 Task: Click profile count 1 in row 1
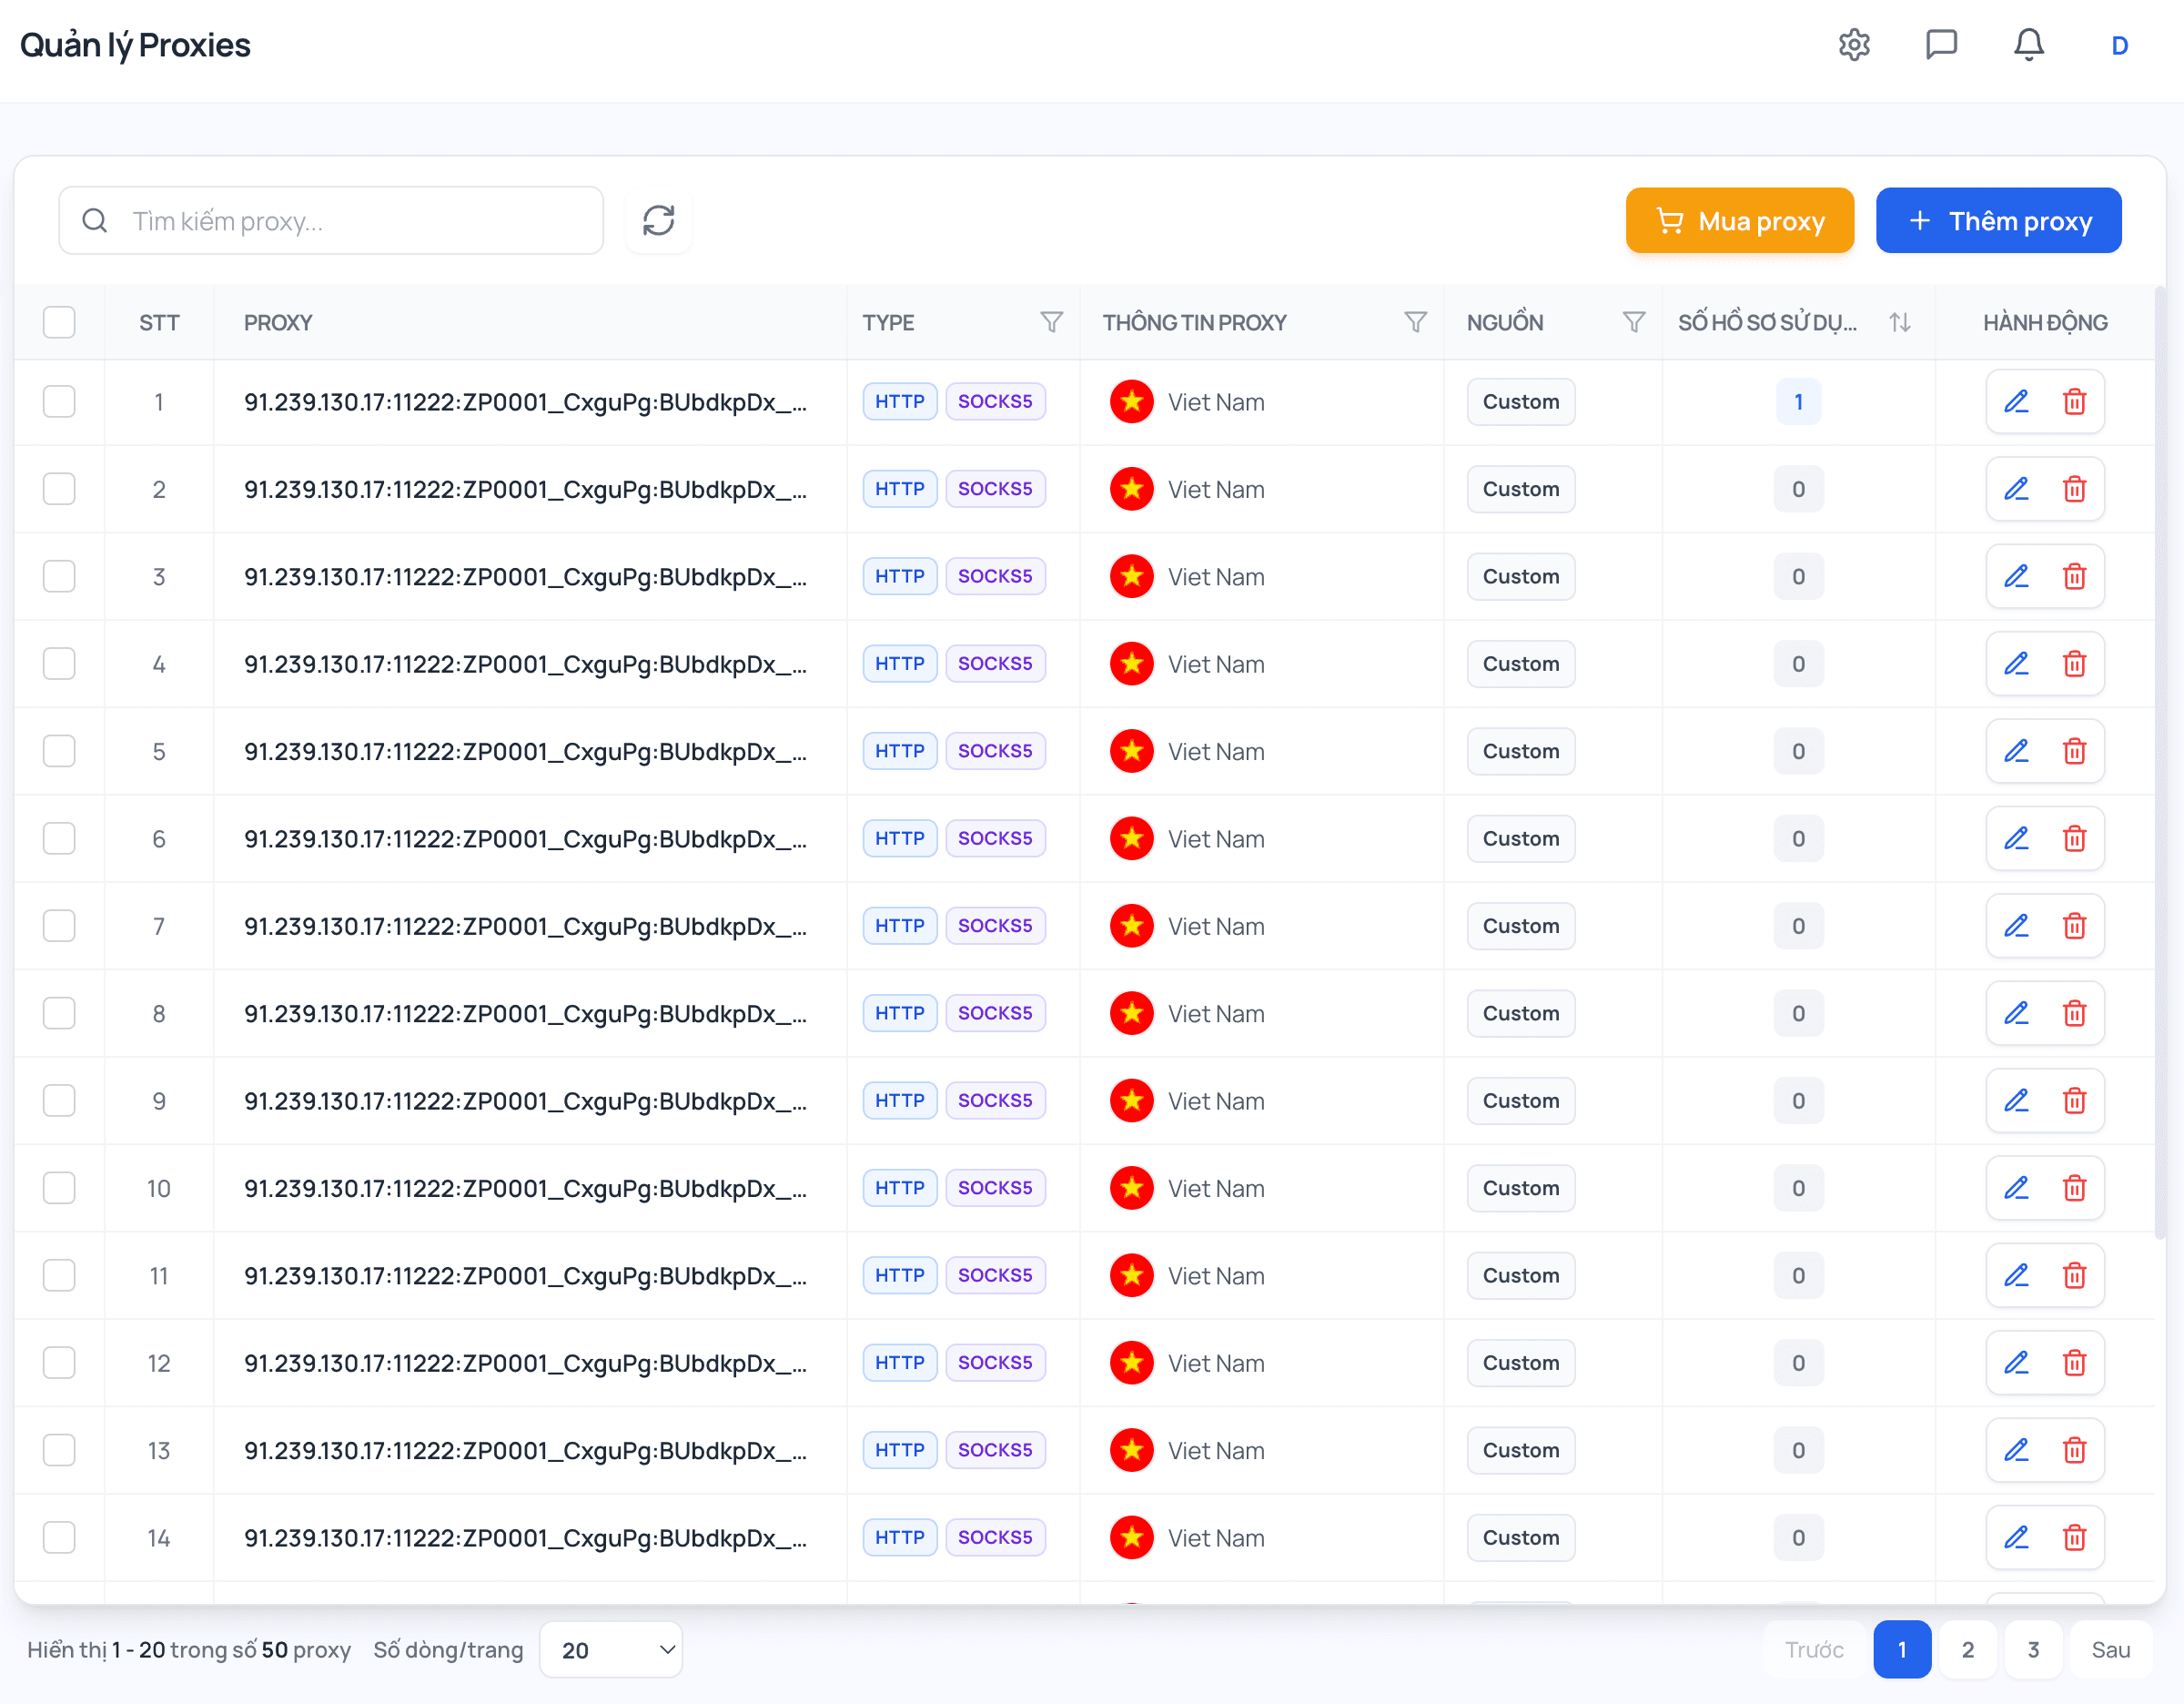1798,402
